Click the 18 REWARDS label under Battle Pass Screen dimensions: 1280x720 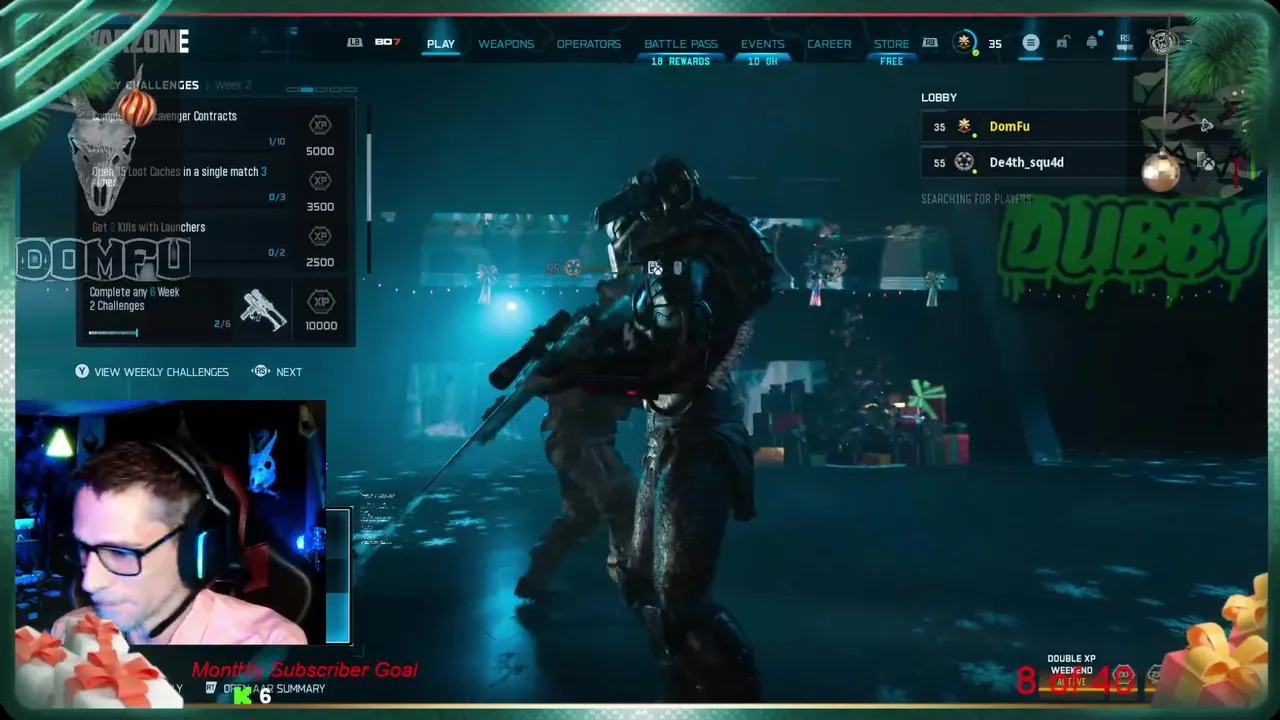680,62
